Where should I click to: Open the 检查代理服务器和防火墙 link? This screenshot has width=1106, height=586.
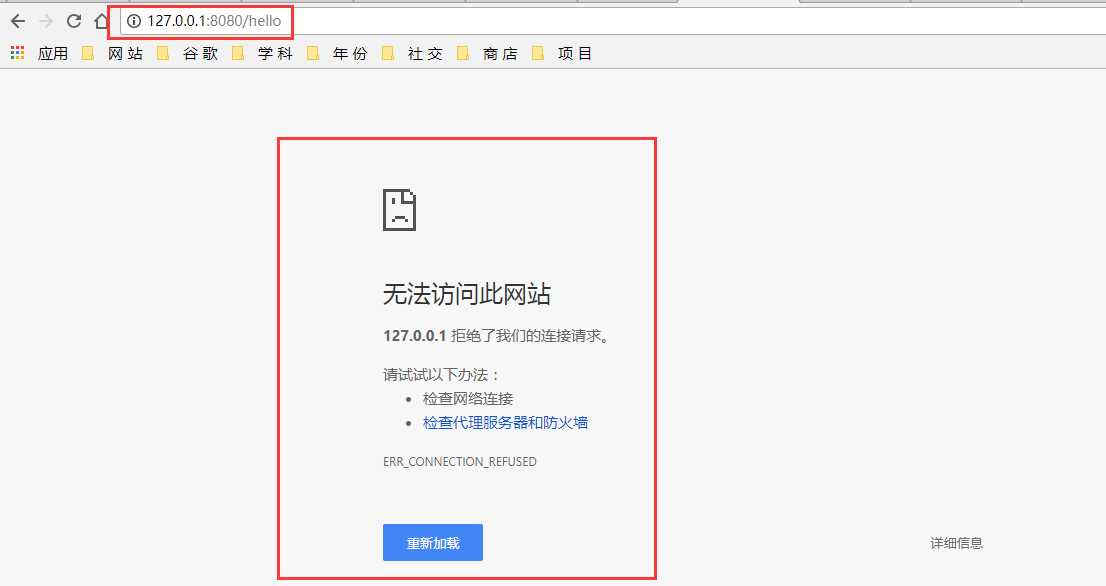pyautogui.click(x=505, y=422)
